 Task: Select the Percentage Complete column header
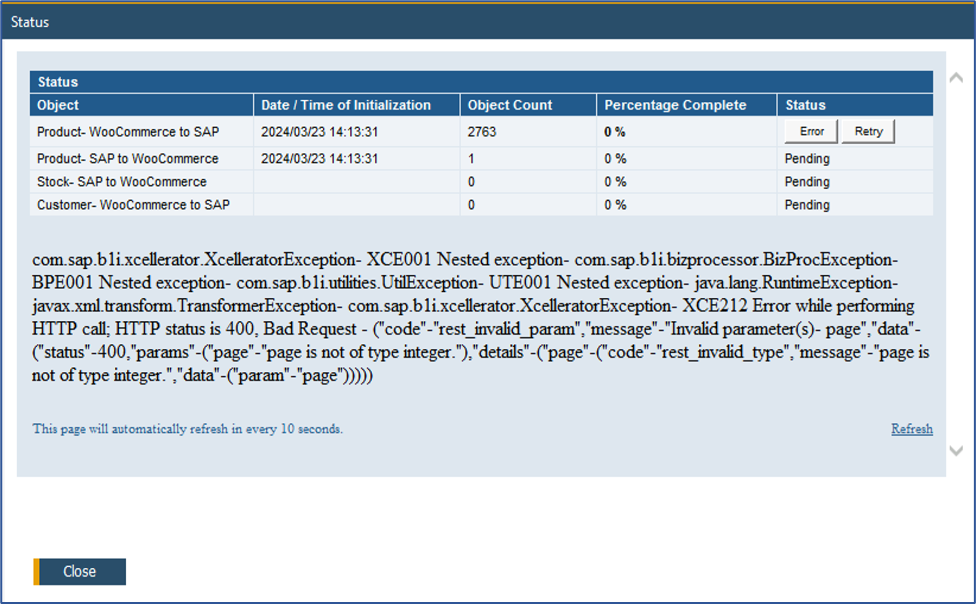pyautogui.click(x=675, y=105)
